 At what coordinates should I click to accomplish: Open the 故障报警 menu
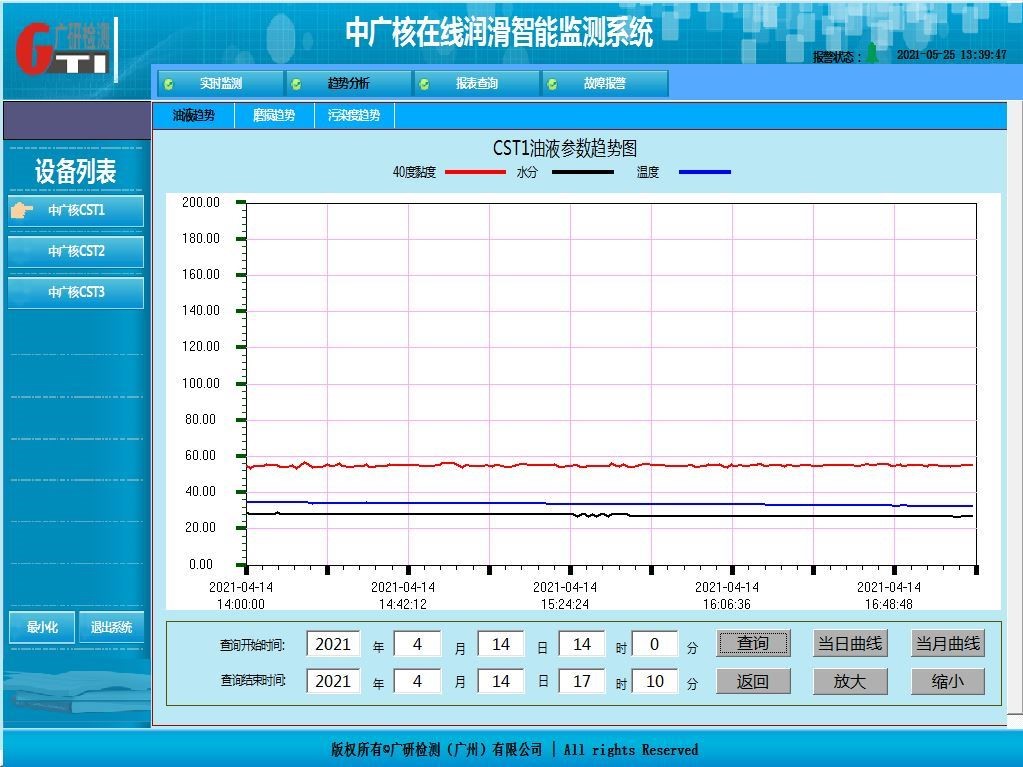pos(604,83)
